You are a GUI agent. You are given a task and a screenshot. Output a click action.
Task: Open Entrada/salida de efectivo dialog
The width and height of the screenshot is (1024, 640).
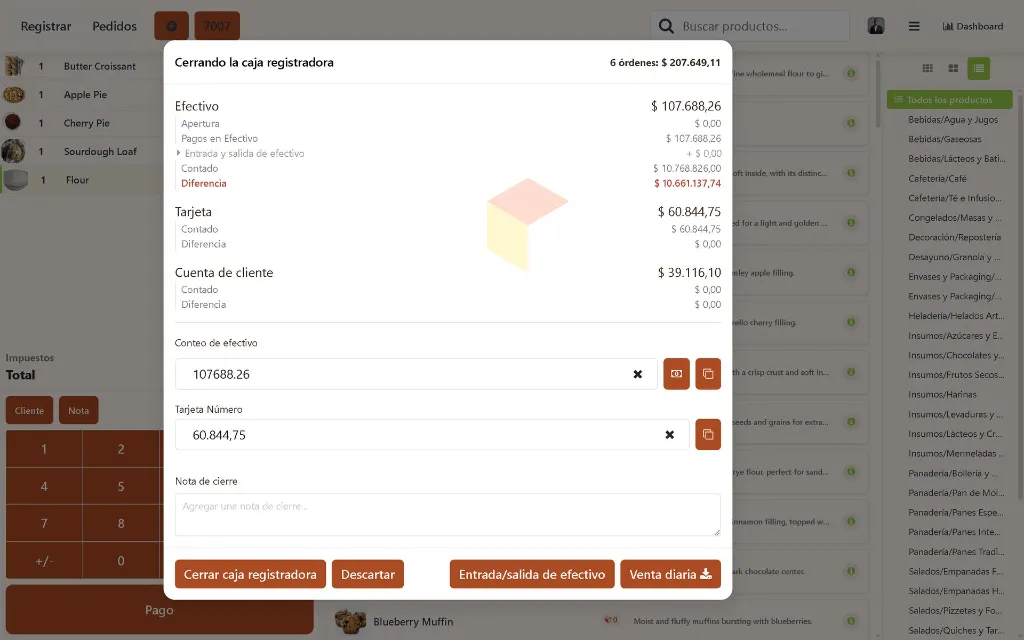[x=532, y=574]
